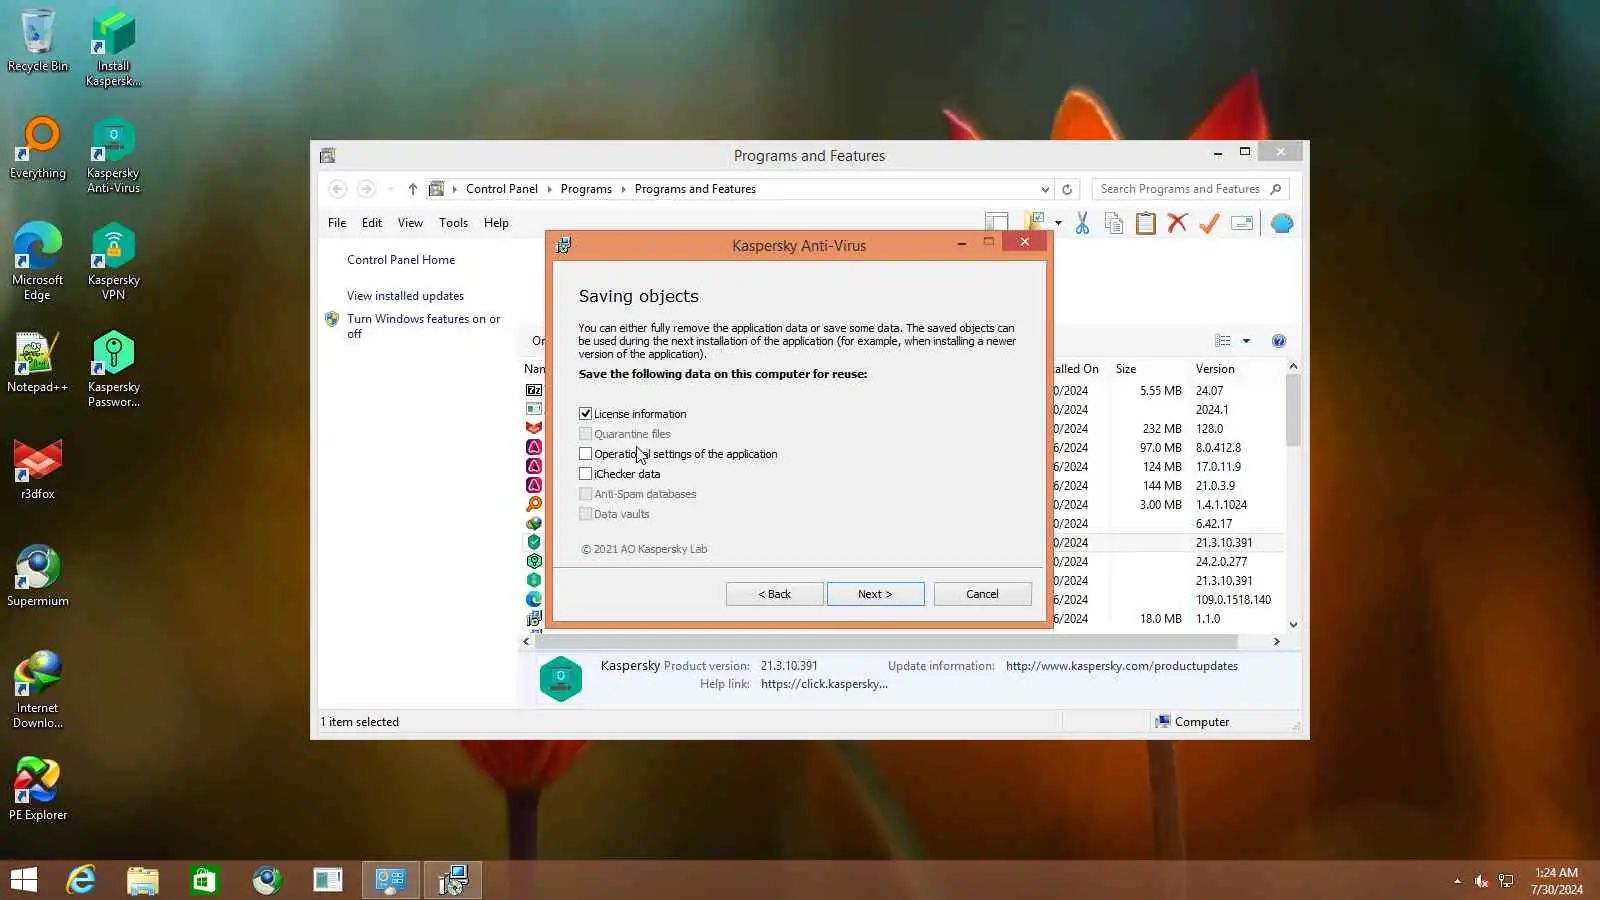
Task: Select the Kaspersky VPN desktop shortcut
Action: [113, 262]
